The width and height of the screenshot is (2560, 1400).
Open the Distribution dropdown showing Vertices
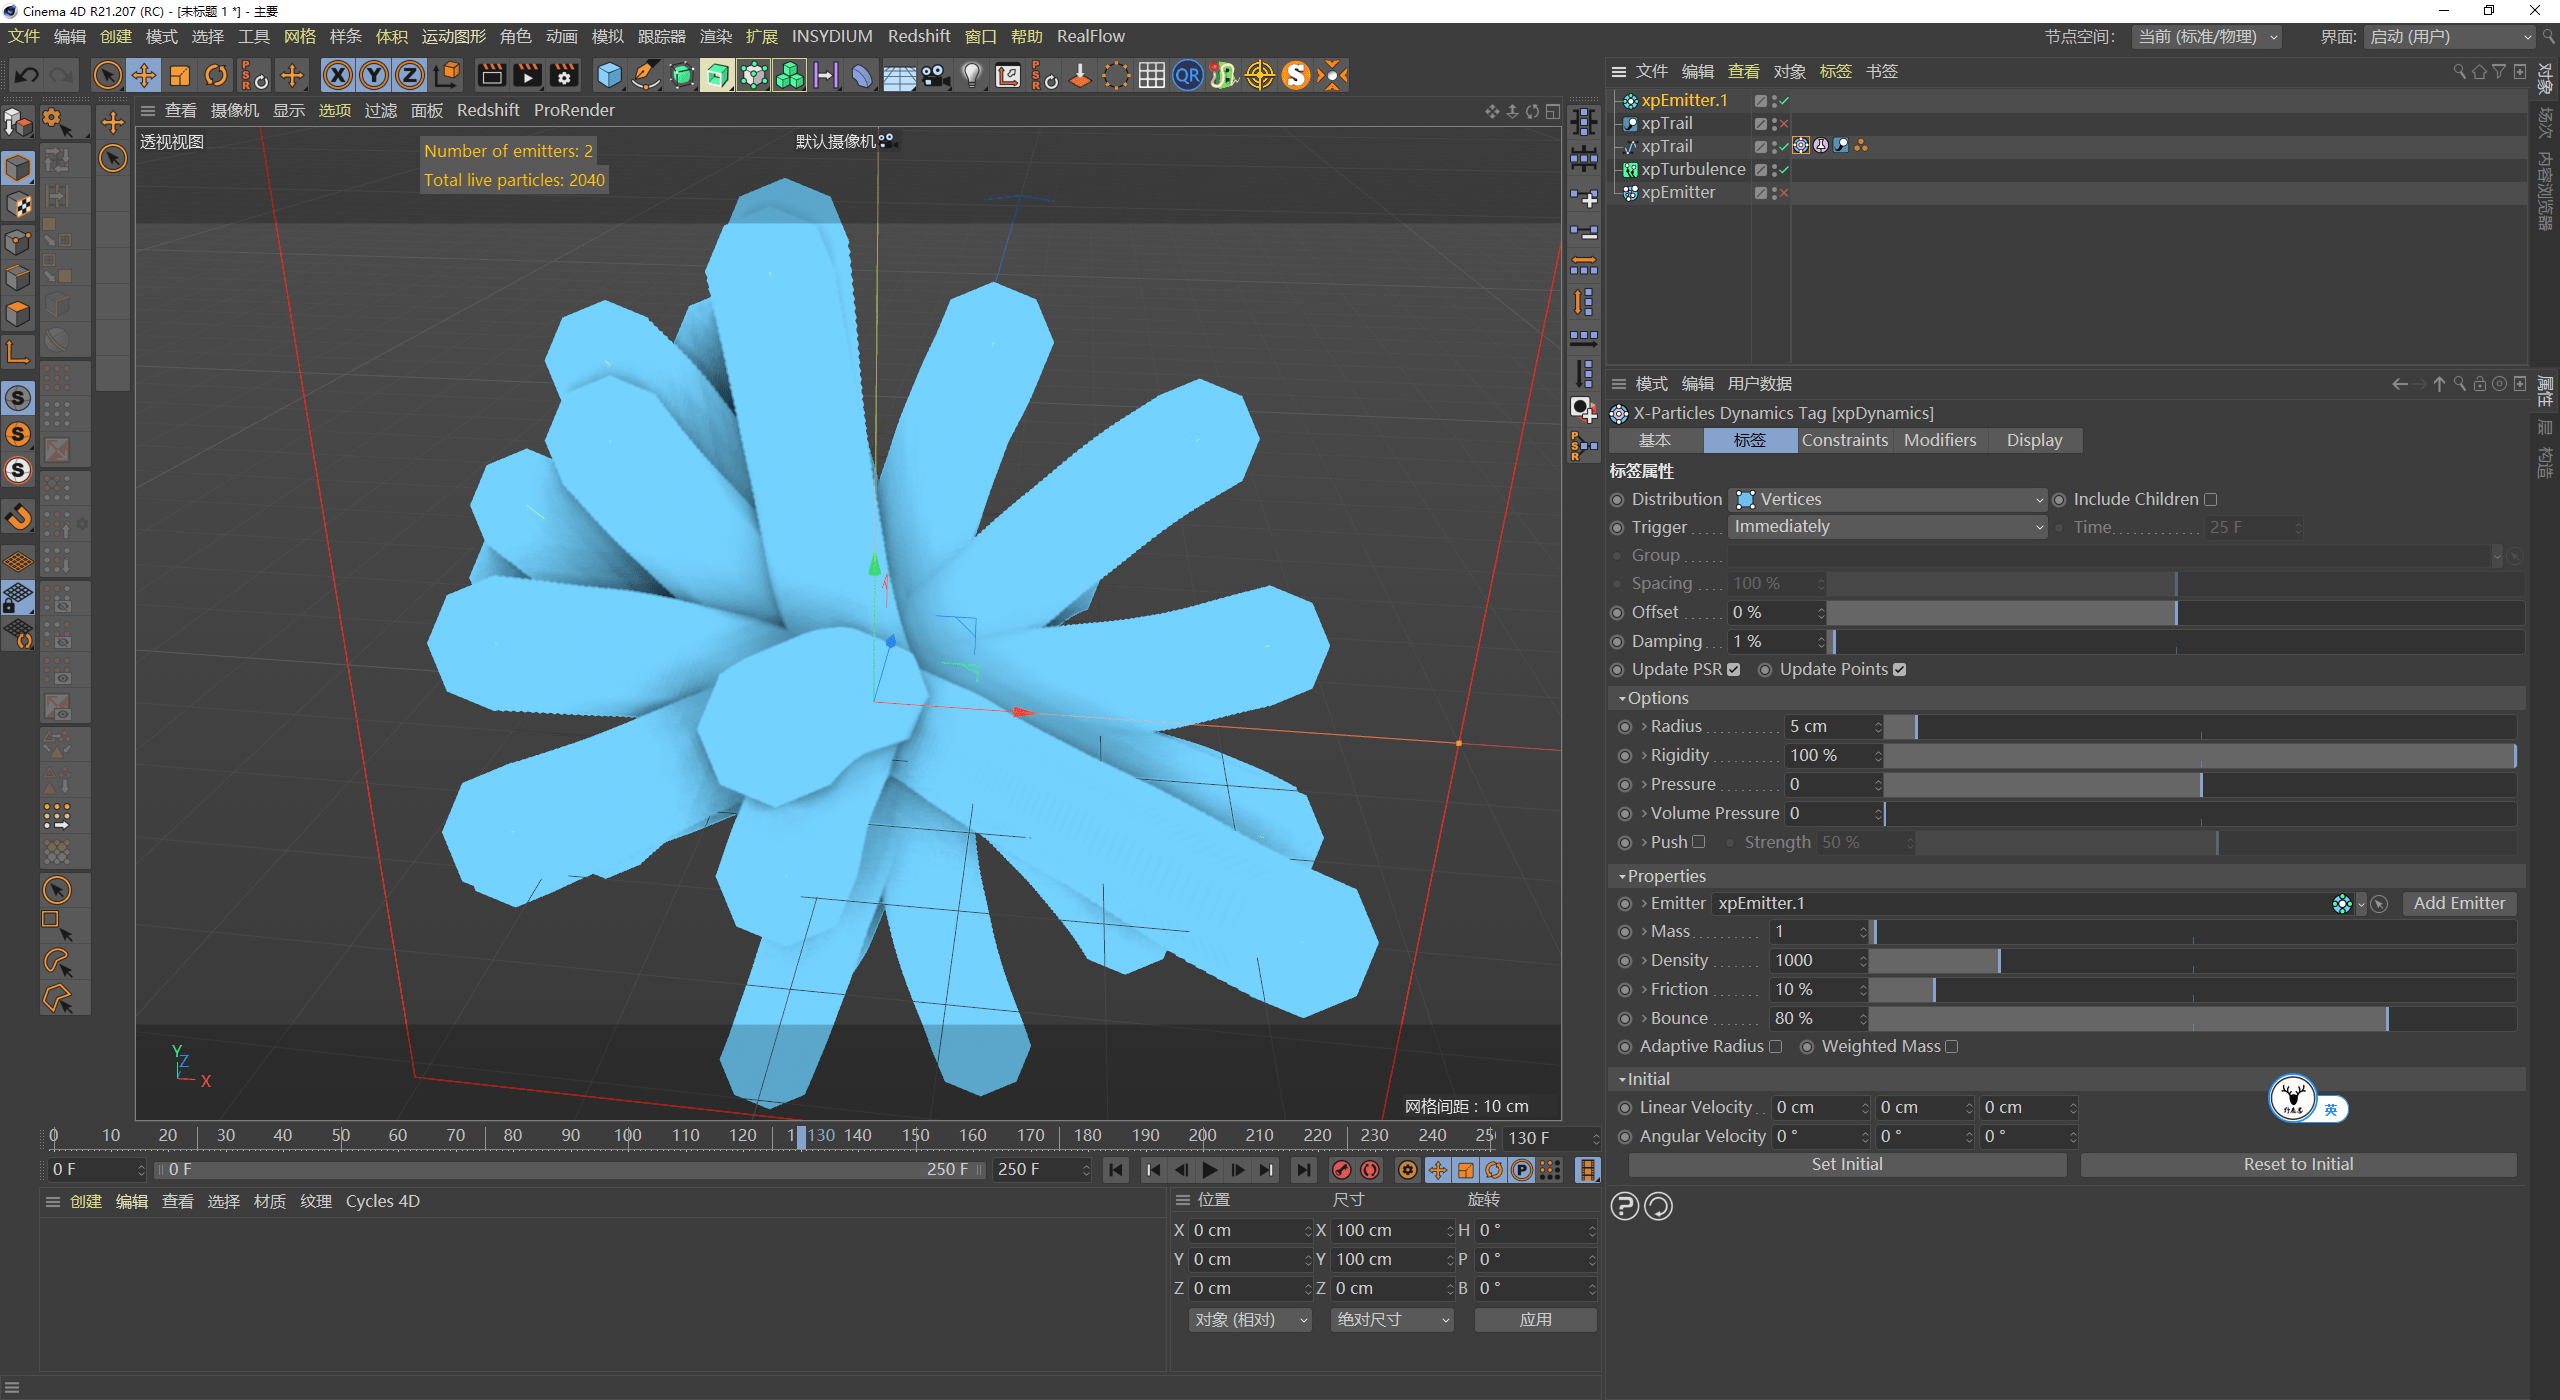(x=1888, y=499)
